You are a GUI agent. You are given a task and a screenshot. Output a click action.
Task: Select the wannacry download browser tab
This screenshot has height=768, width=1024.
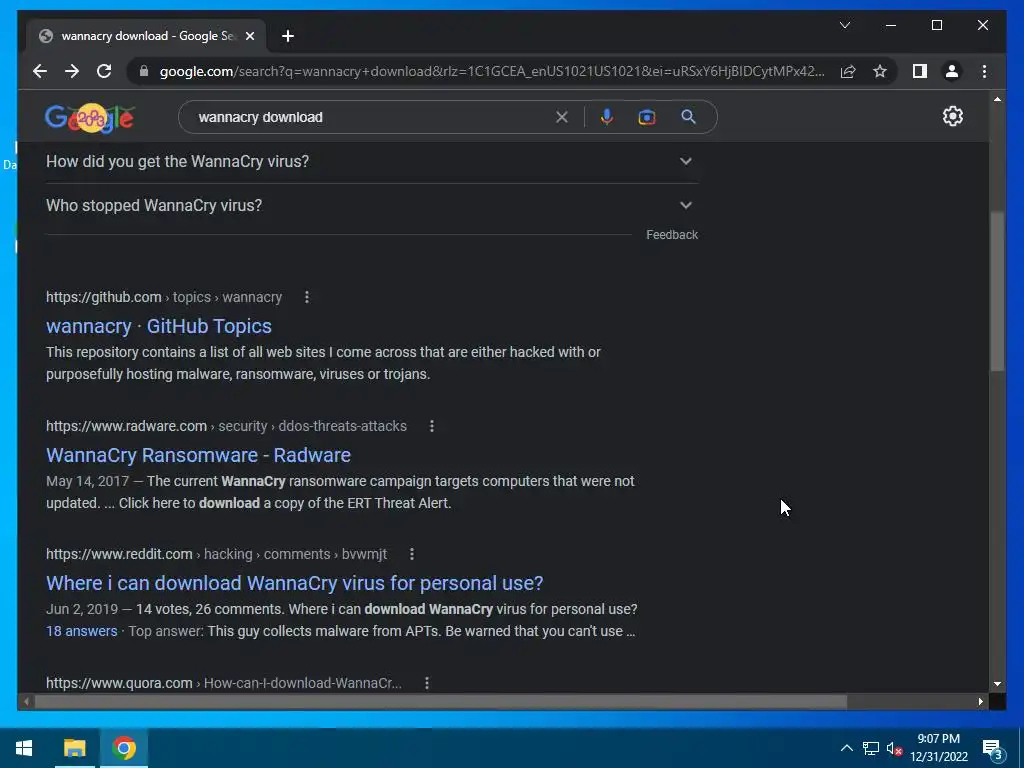click(x=146, y=36)
